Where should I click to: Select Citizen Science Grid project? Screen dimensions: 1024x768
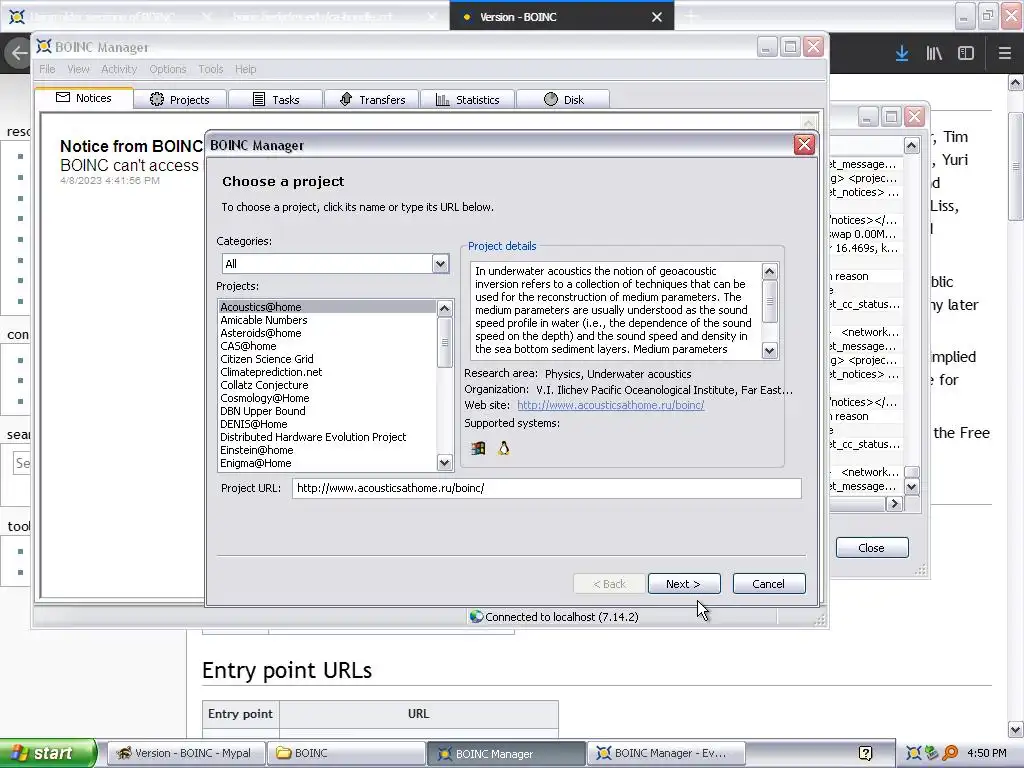point(327,359)
